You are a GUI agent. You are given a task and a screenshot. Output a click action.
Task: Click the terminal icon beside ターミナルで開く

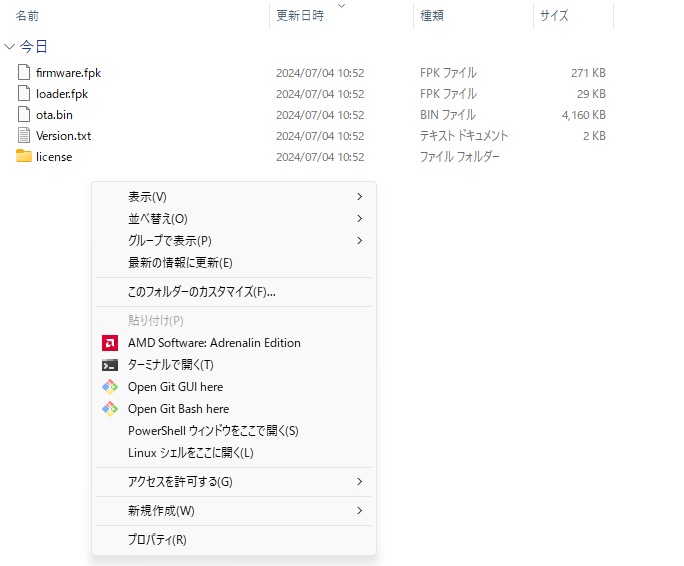(110, 365)
